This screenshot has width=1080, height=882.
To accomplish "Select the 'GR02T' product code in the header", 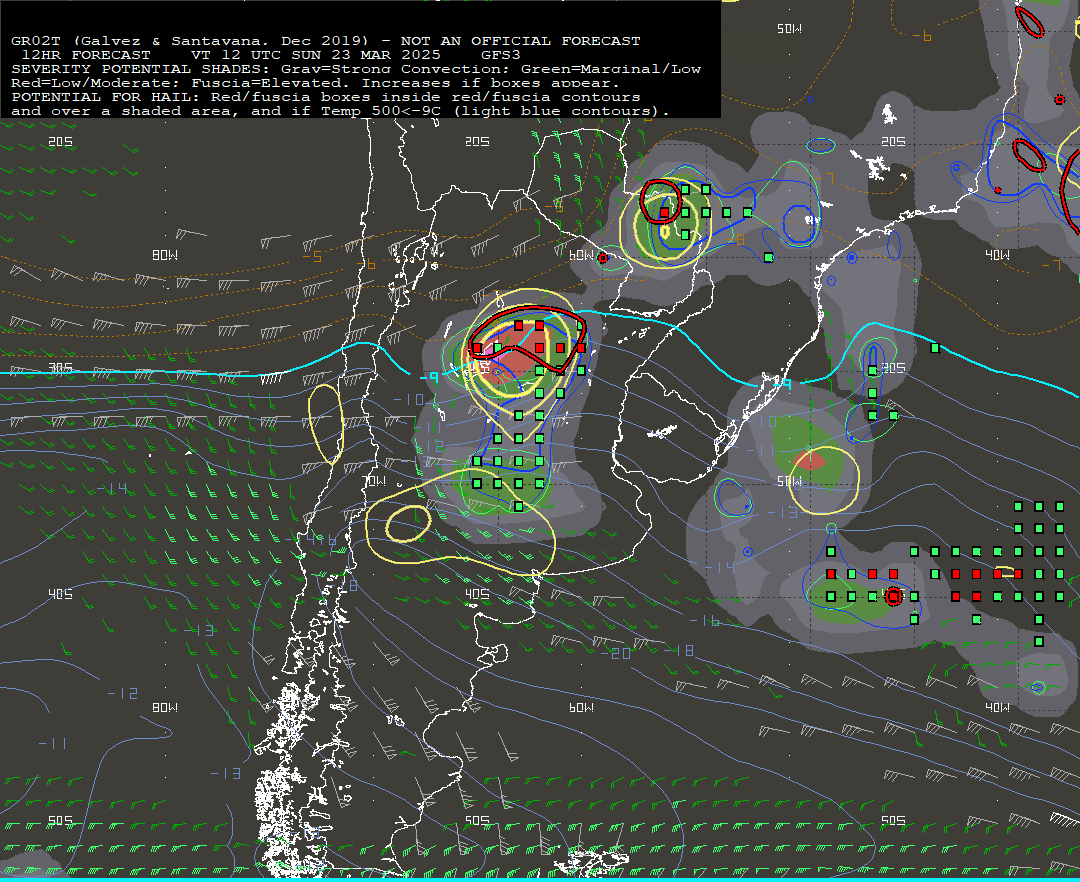I will (36, 41).
